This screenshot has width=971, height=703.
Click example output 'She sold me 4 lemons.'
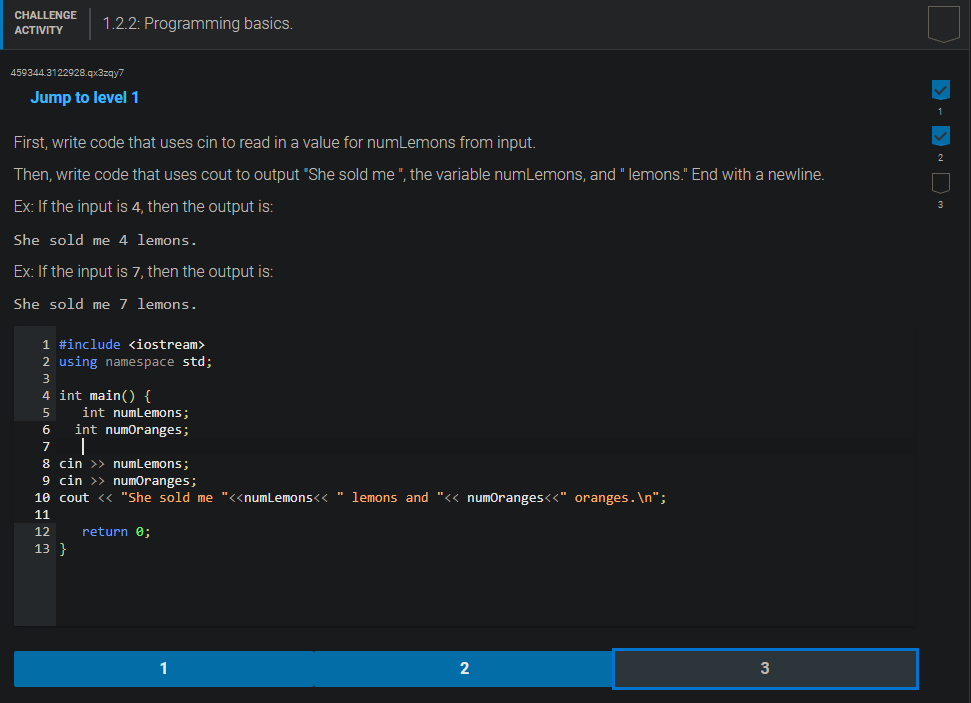(x=105, y=240)
